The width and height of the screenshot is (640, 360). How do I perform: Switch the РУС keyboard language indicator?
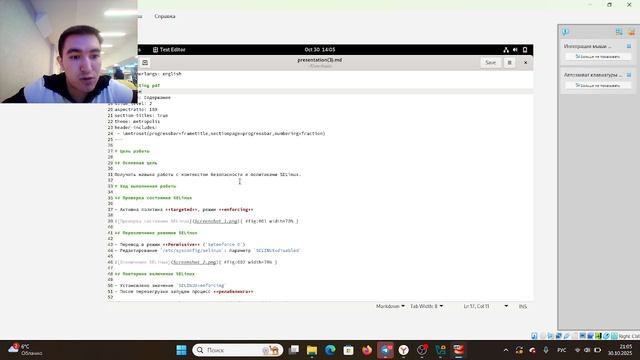tap(562, 350)
